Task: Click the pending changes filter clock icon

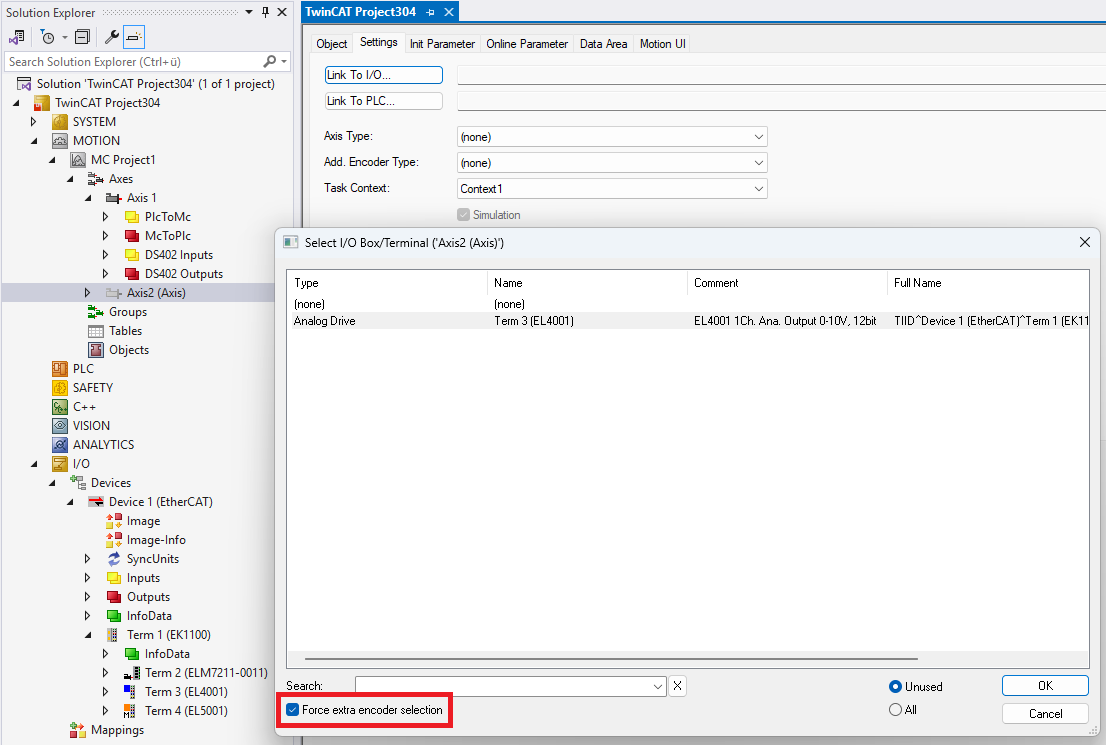Action: (x=47, y=37)
